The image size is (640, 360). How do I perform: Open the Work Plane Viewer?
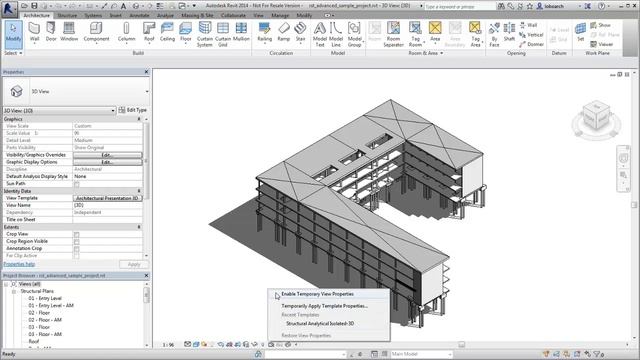602,44
